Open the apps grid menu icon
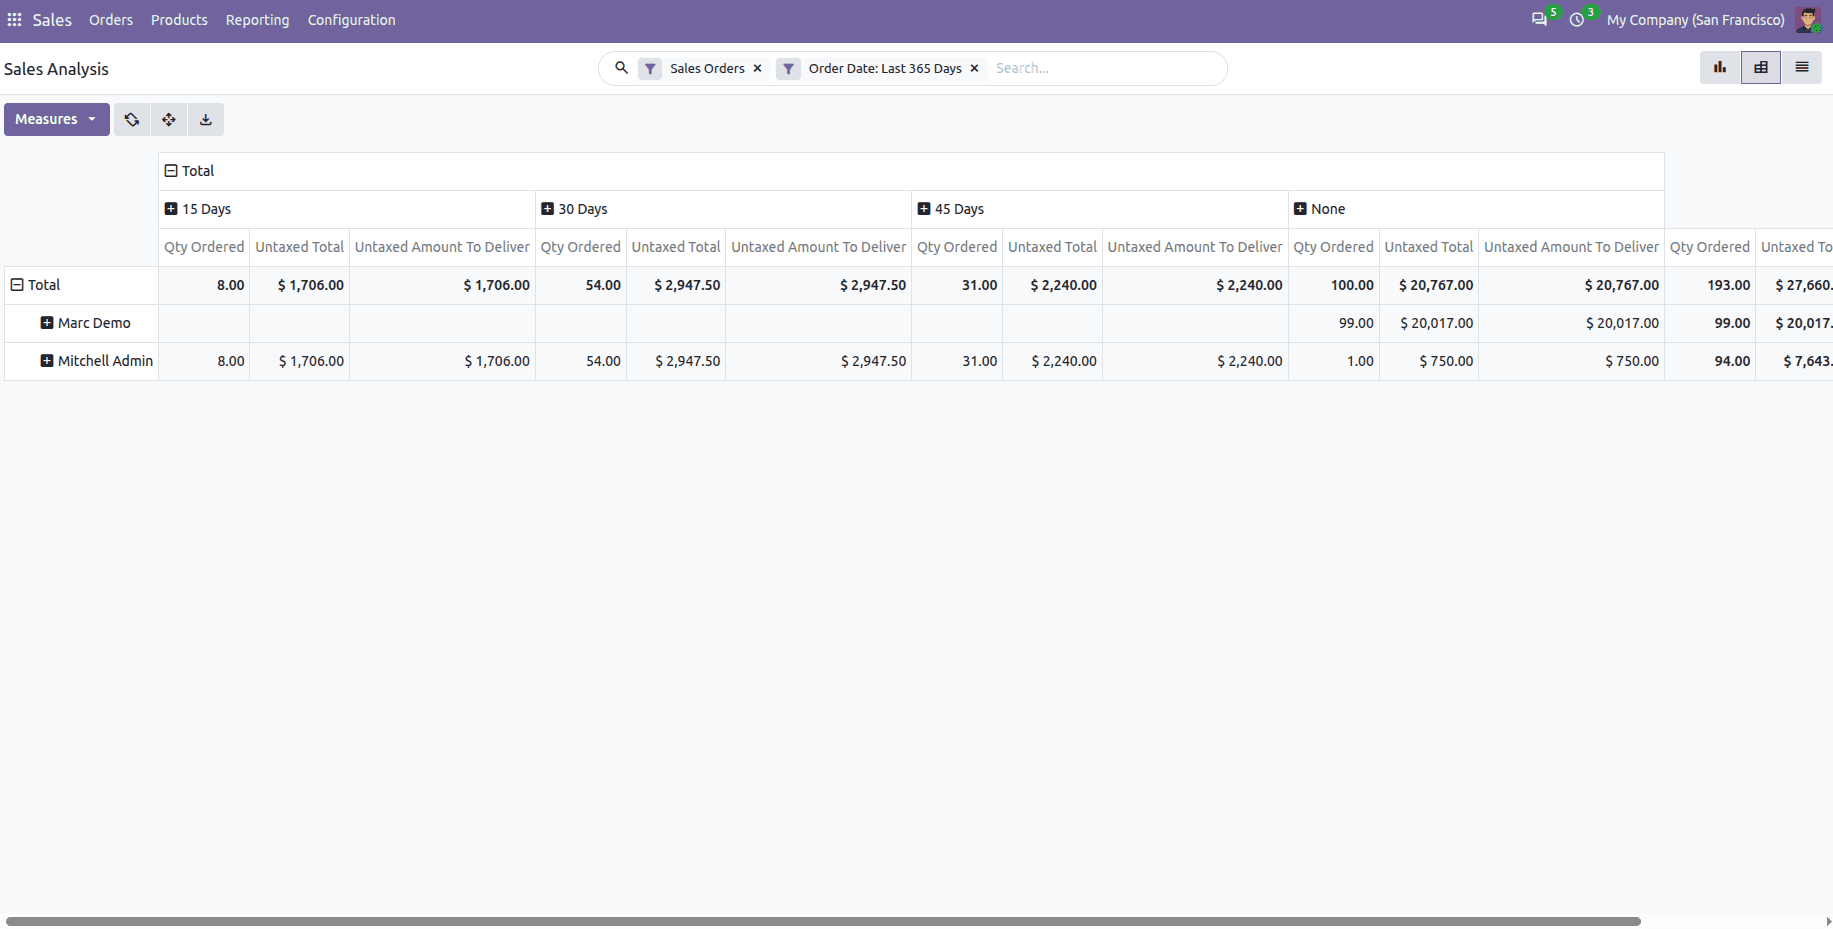 (14, 20)
